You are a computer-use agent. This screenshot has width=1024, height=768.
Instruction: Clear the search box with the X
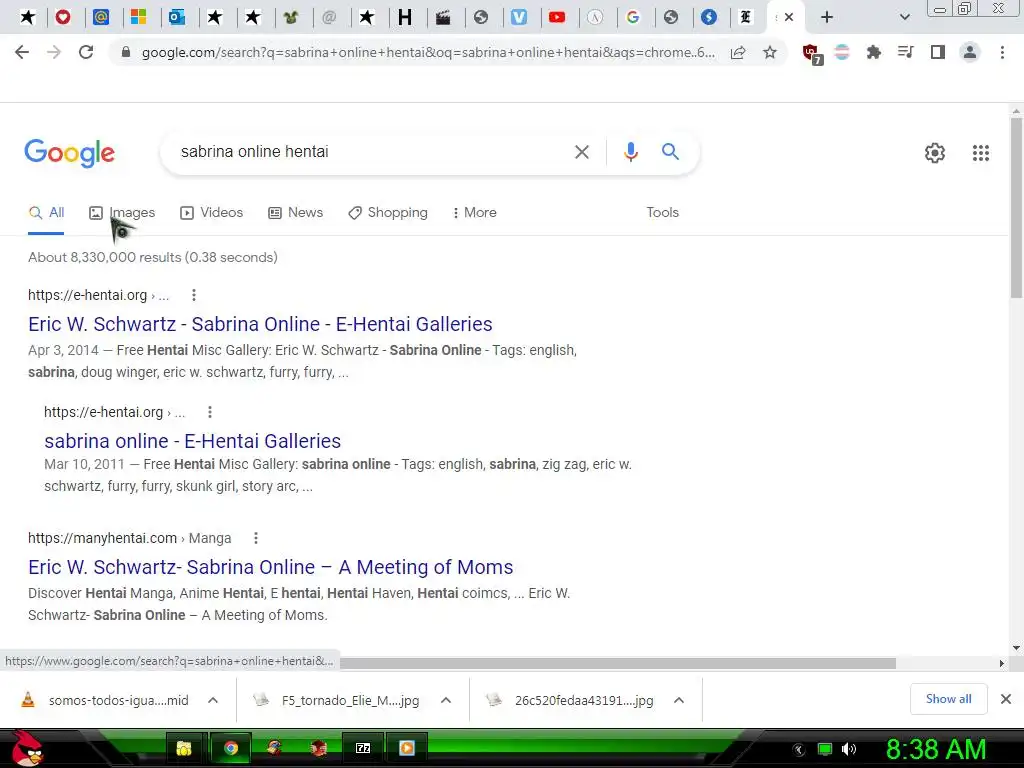pos(581,152)
